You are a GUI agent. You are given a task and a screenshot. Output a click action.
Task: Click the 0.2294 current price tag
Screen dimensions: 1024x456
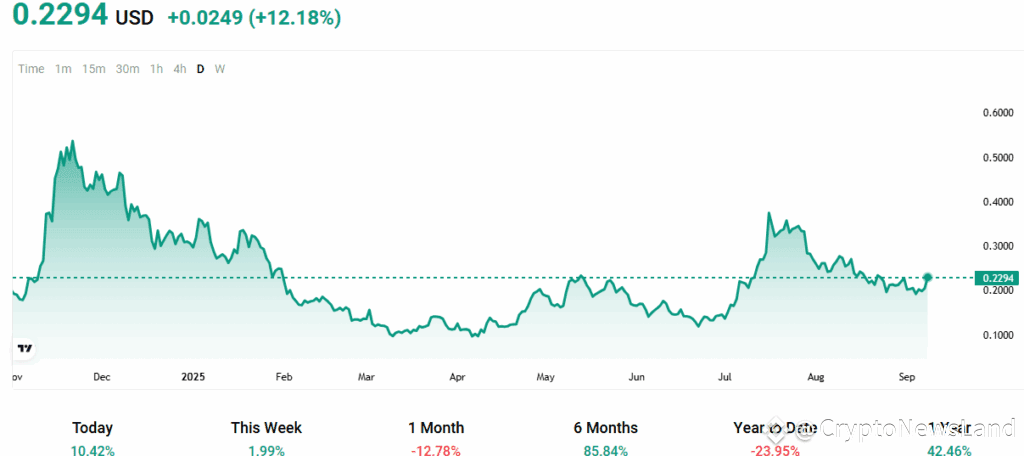pos(996,278)
